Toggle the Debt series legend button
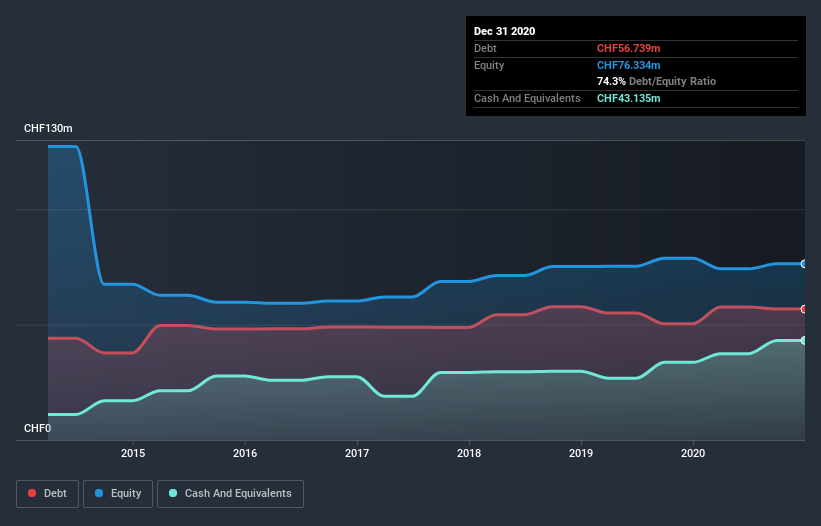Image resolution: width=821 pixels, height=526 pixels. (x=47, y=494)
